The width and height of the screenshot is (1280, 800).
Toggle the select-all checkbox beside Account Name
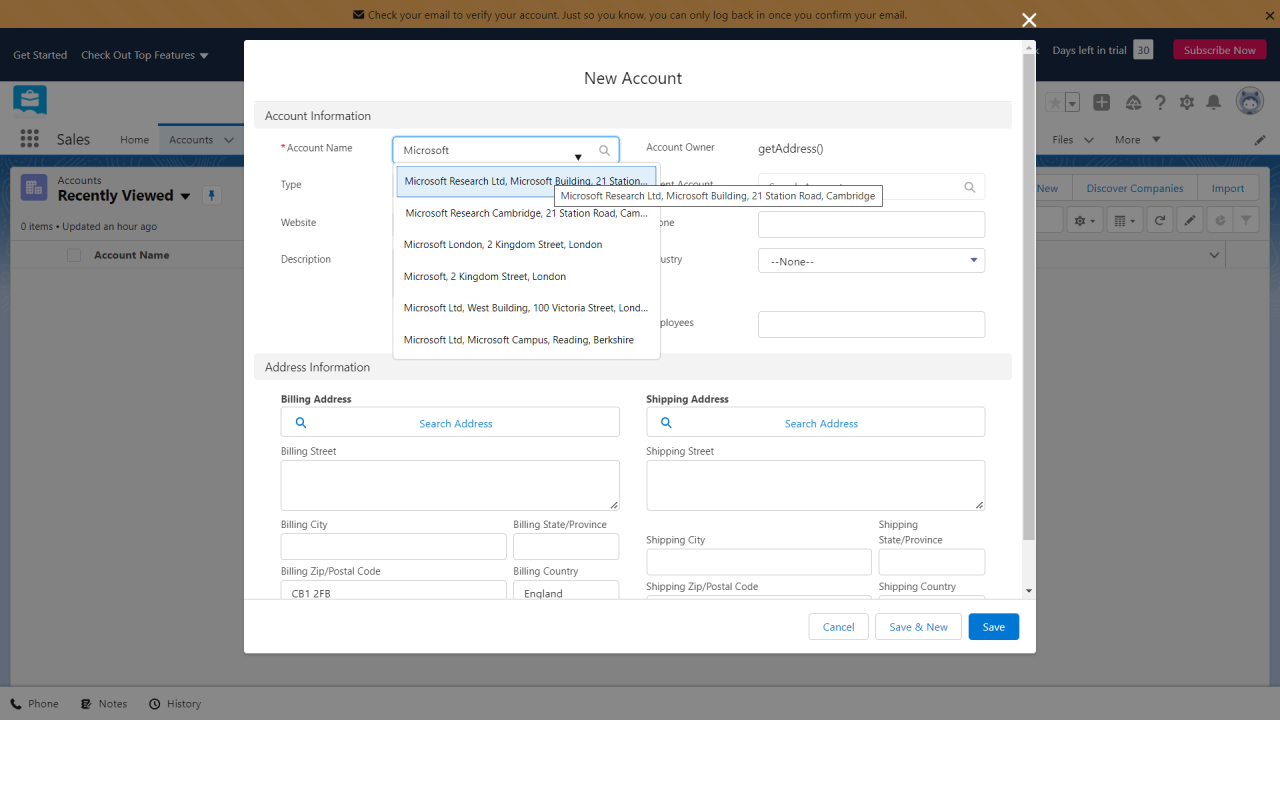pos(74,255)
